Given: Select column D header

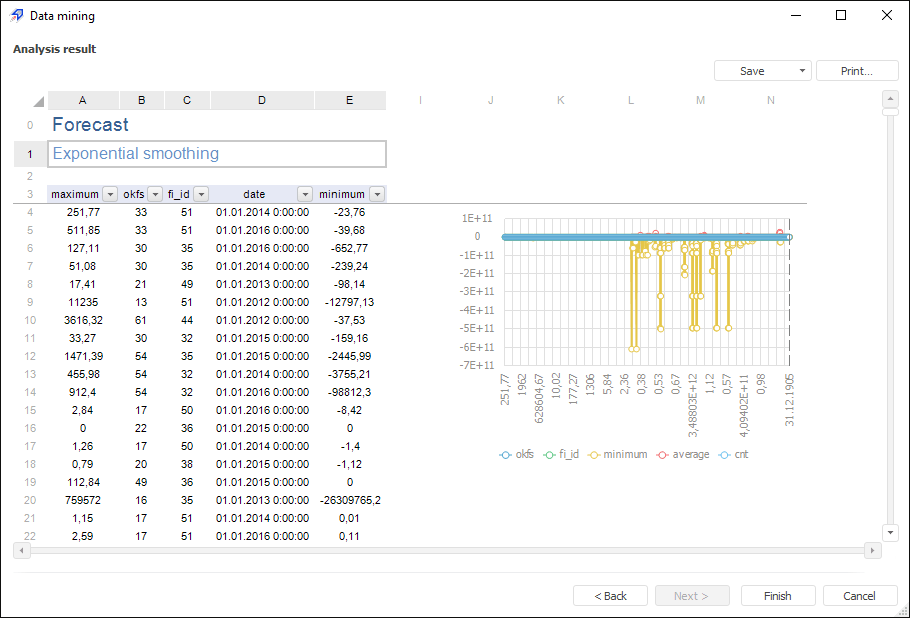Looking at the screenshot, I should pyautogui.click(x=262, y=100).
